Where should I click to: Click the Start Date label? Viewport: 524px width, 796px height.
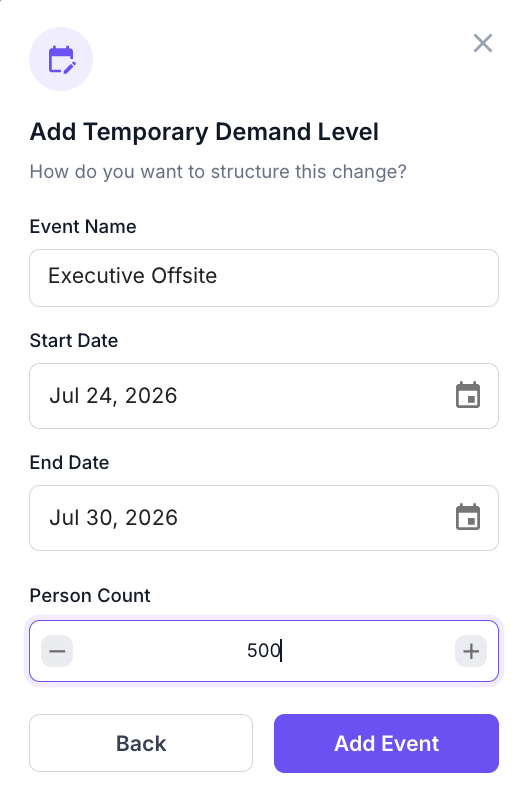tap(74, 340)
